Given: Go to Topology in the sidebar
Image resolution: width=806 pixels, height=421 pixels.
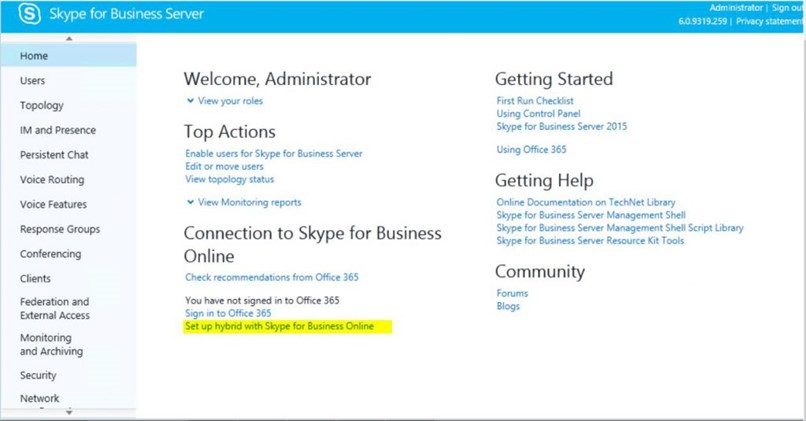Looking at the screenshot, I should (x=42, y=105).
